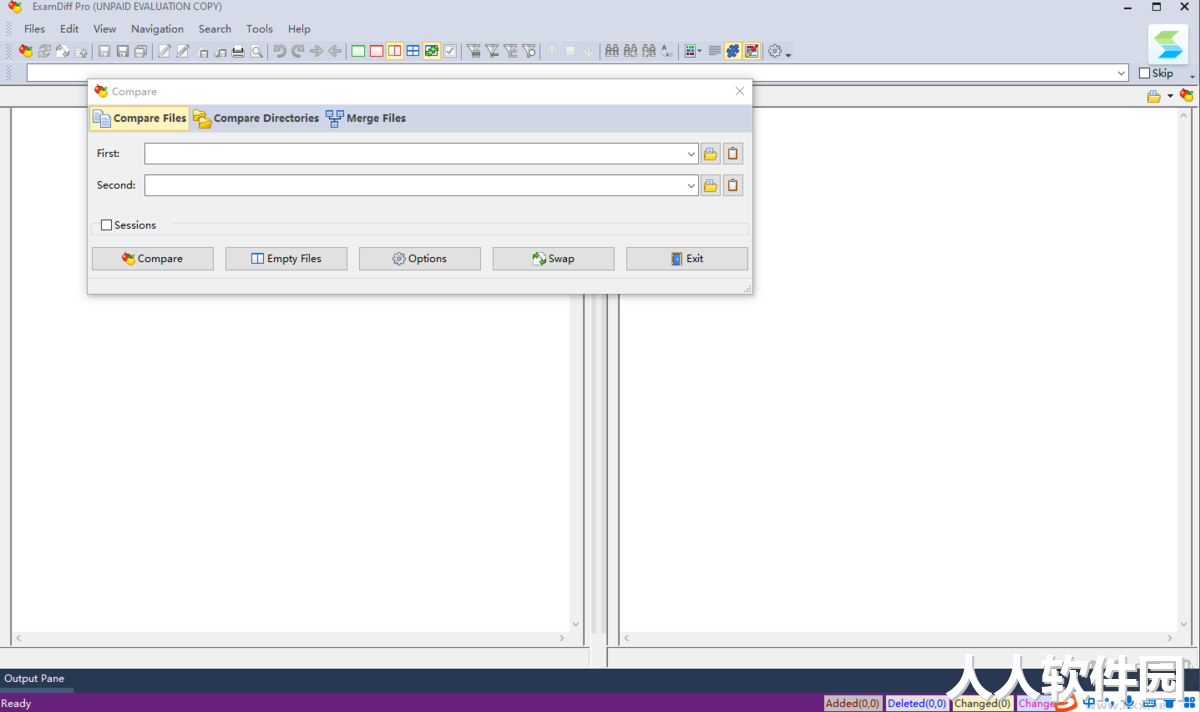Paste clipboard path into First field
1200x712 pixels.
[733, 154]
